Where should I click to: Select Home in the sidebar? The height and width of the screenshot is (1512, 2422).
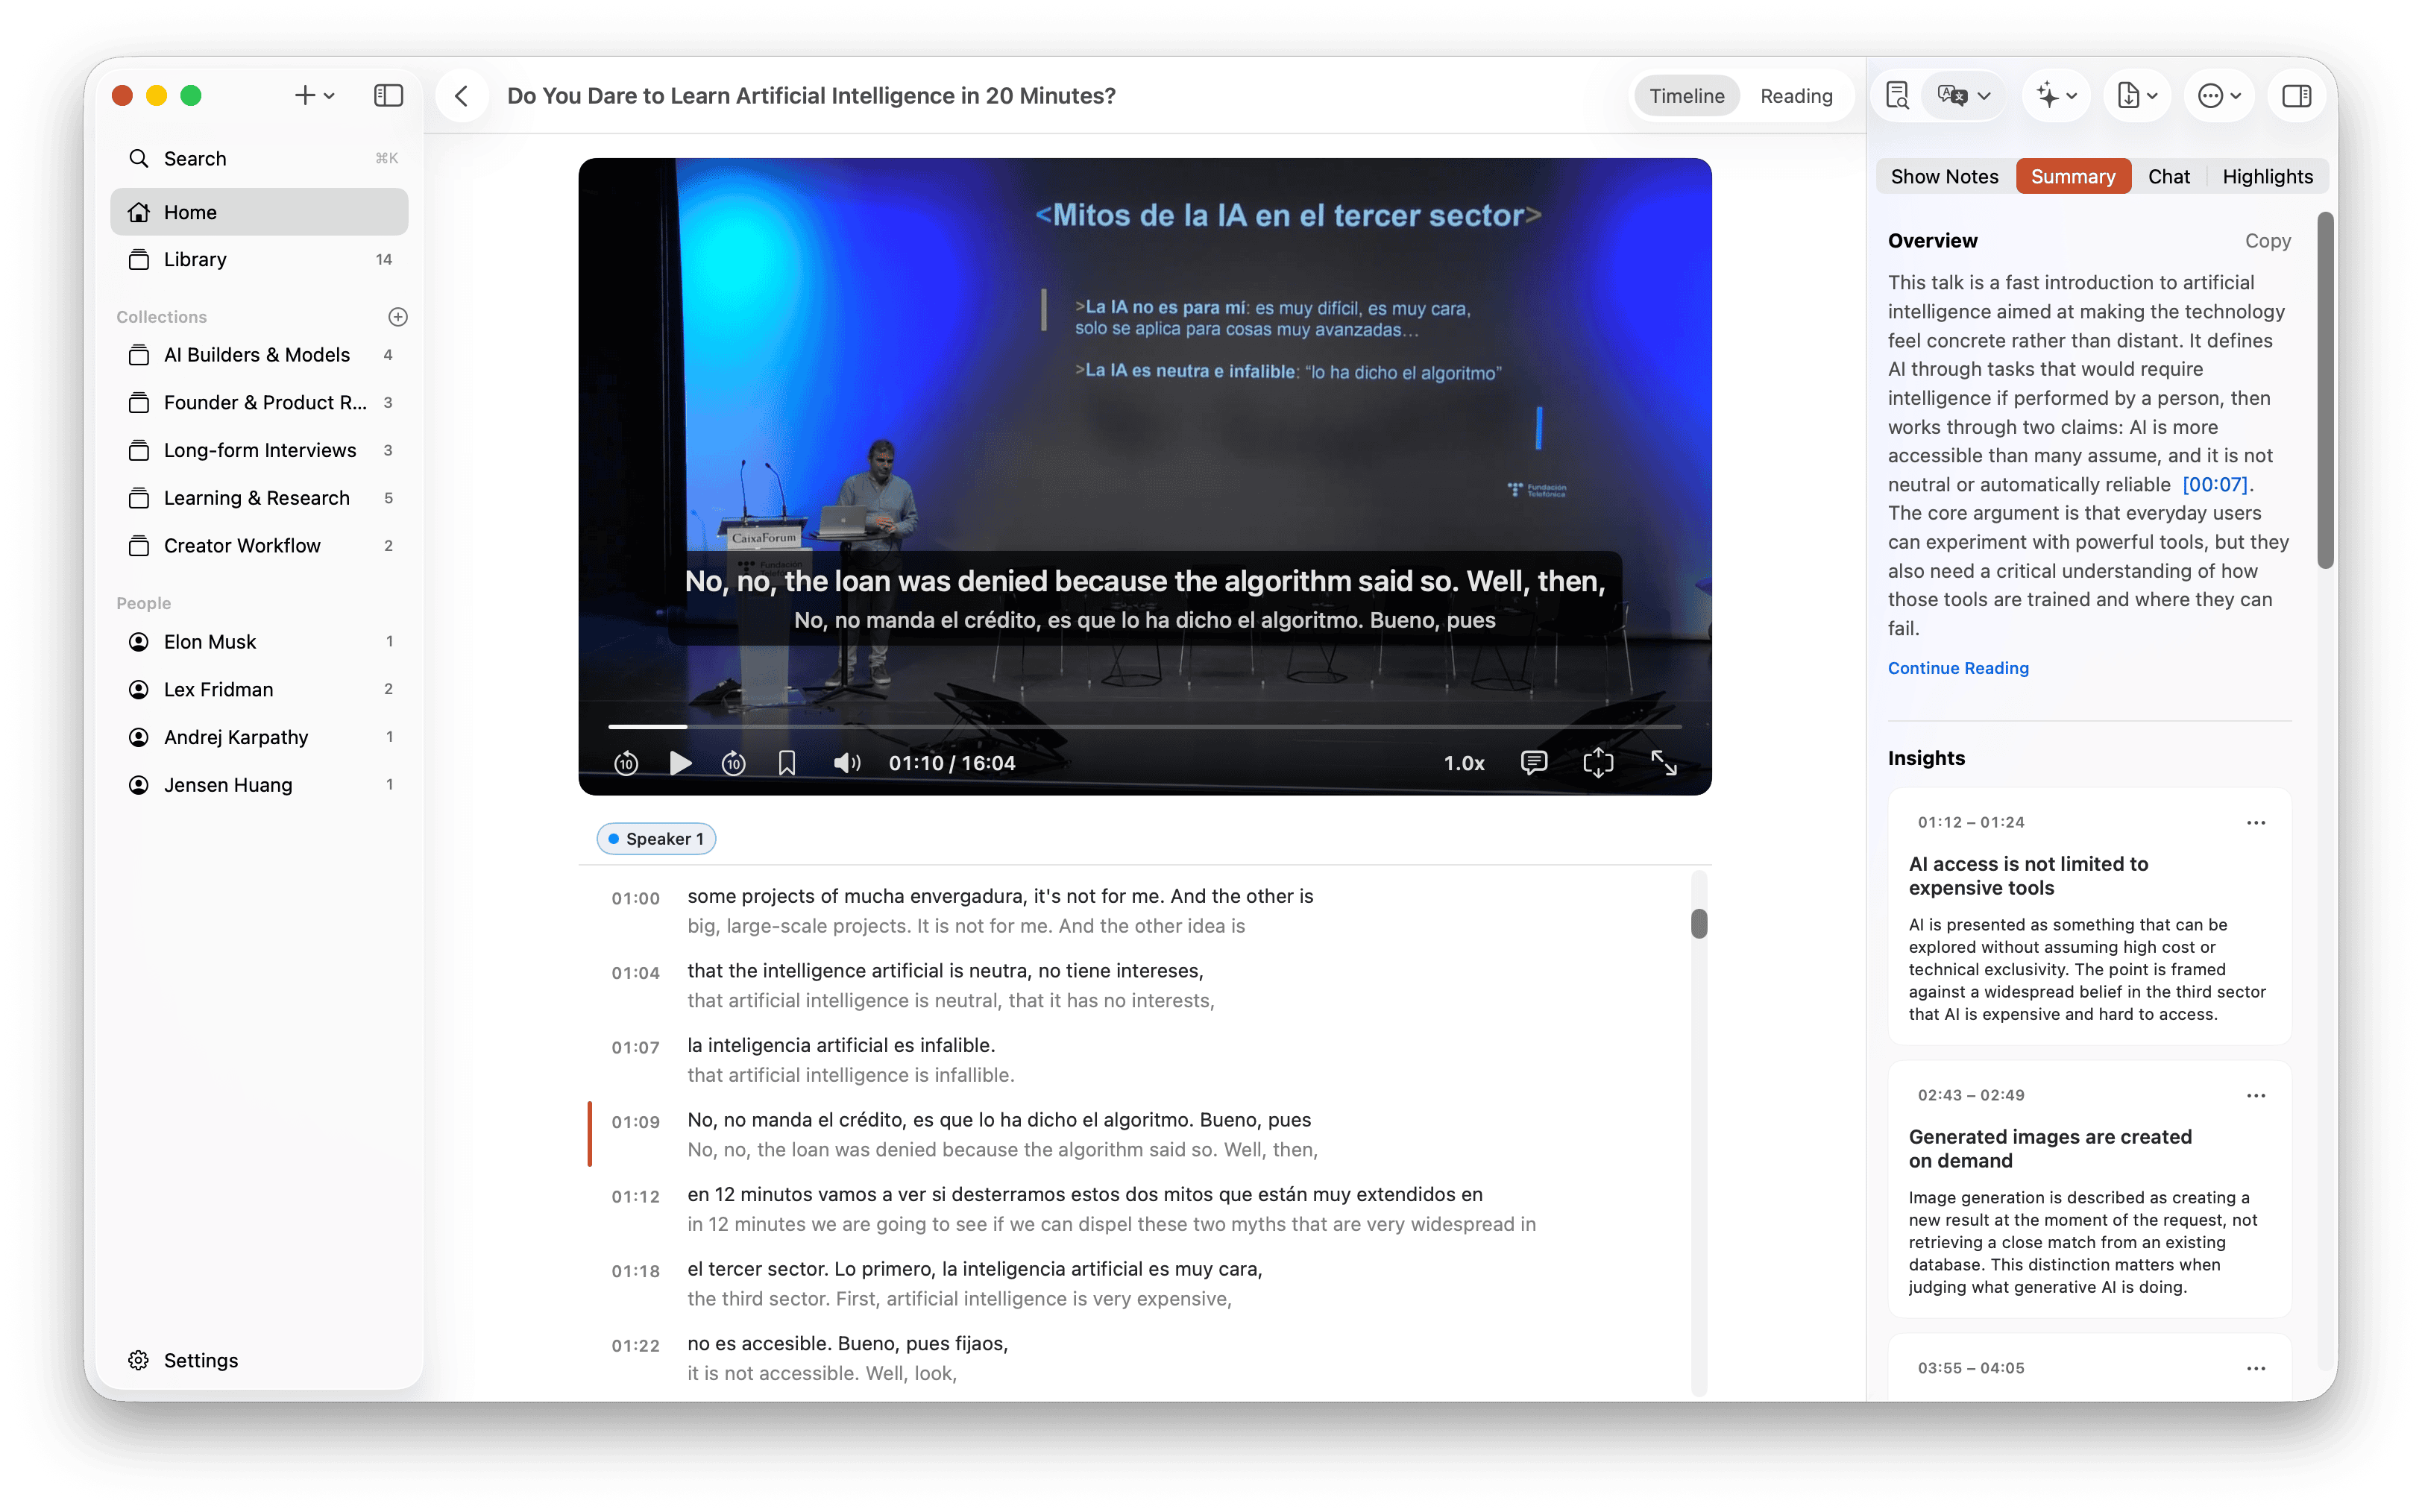point(259,212)
